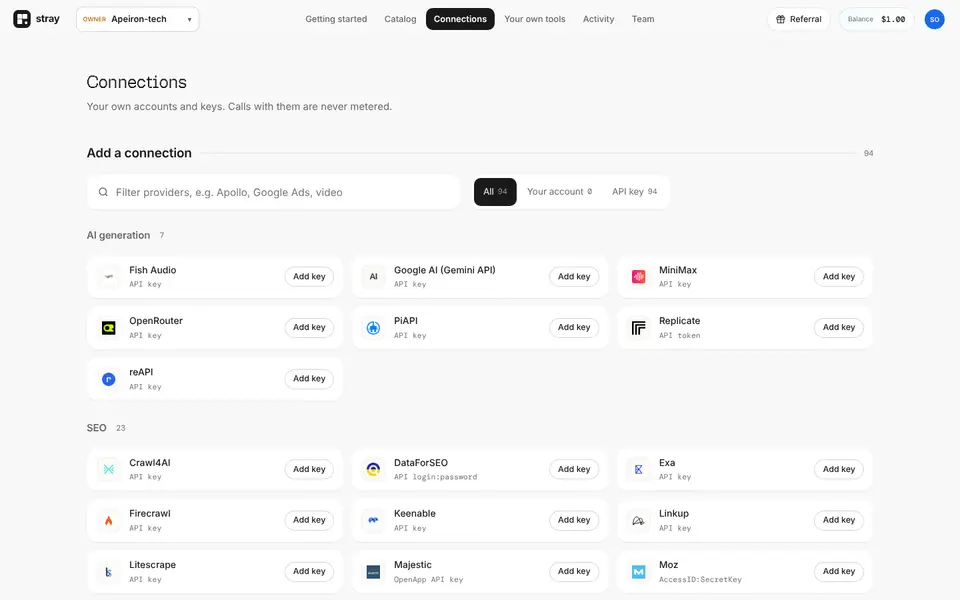Add key for Linkup

coord(839,520)
